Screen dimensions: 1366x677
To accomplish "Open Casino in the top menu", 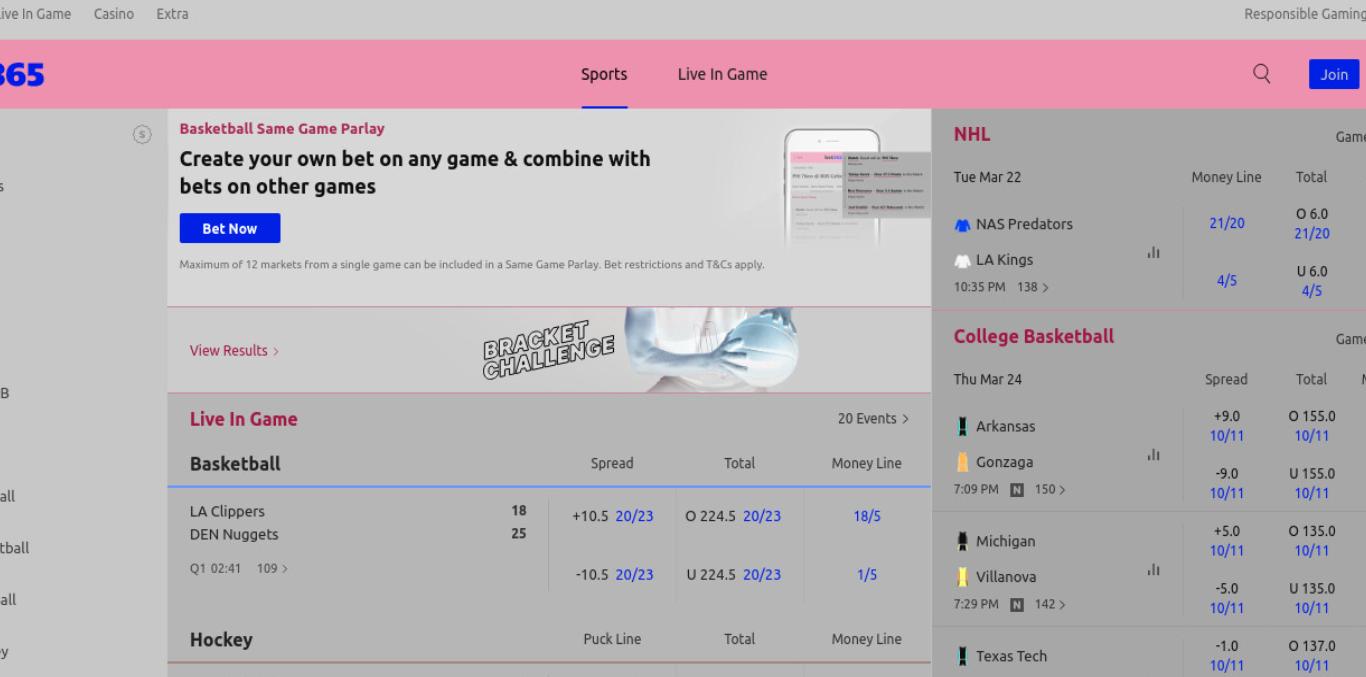I will (x=114, y=14).
